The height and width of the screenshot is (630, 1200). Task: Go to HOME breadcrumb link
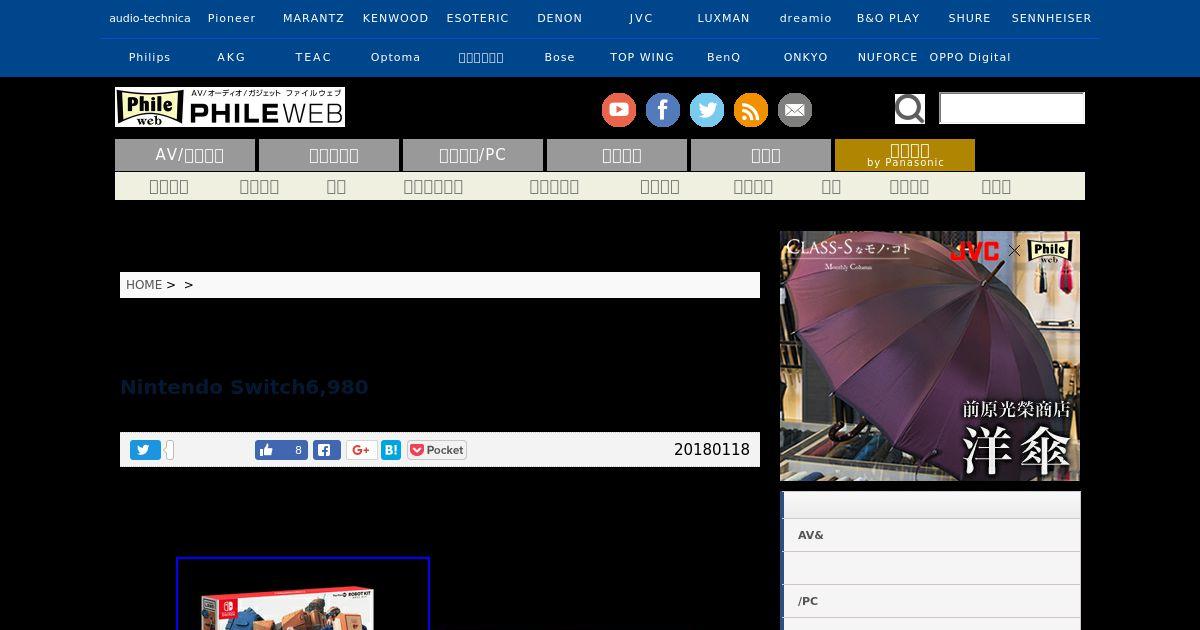point(144,285)
